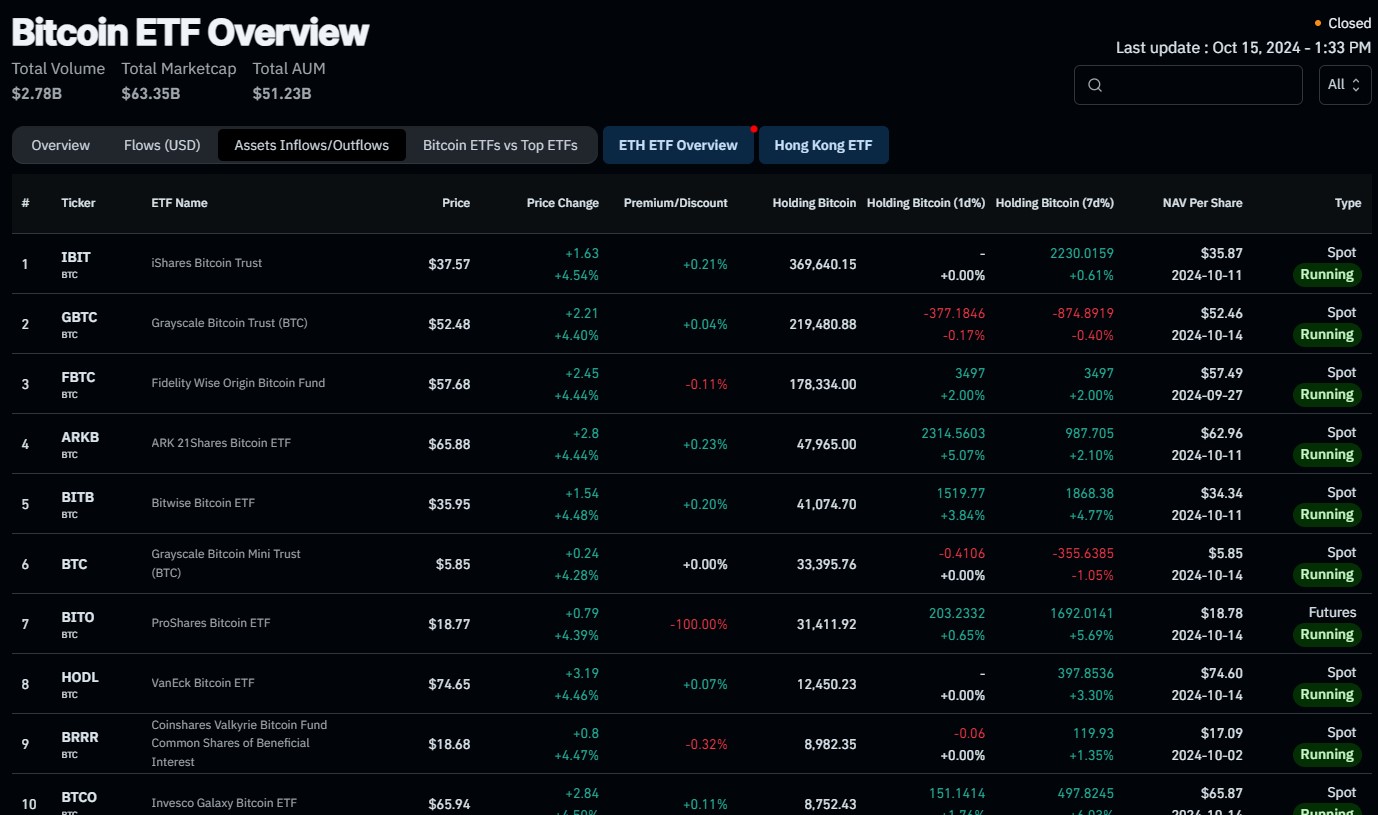The width and height of the screenshot is (1378, 815).
Task: Click 'Grayscale Bitcoin Mini Trust' name
Action: 226,563
